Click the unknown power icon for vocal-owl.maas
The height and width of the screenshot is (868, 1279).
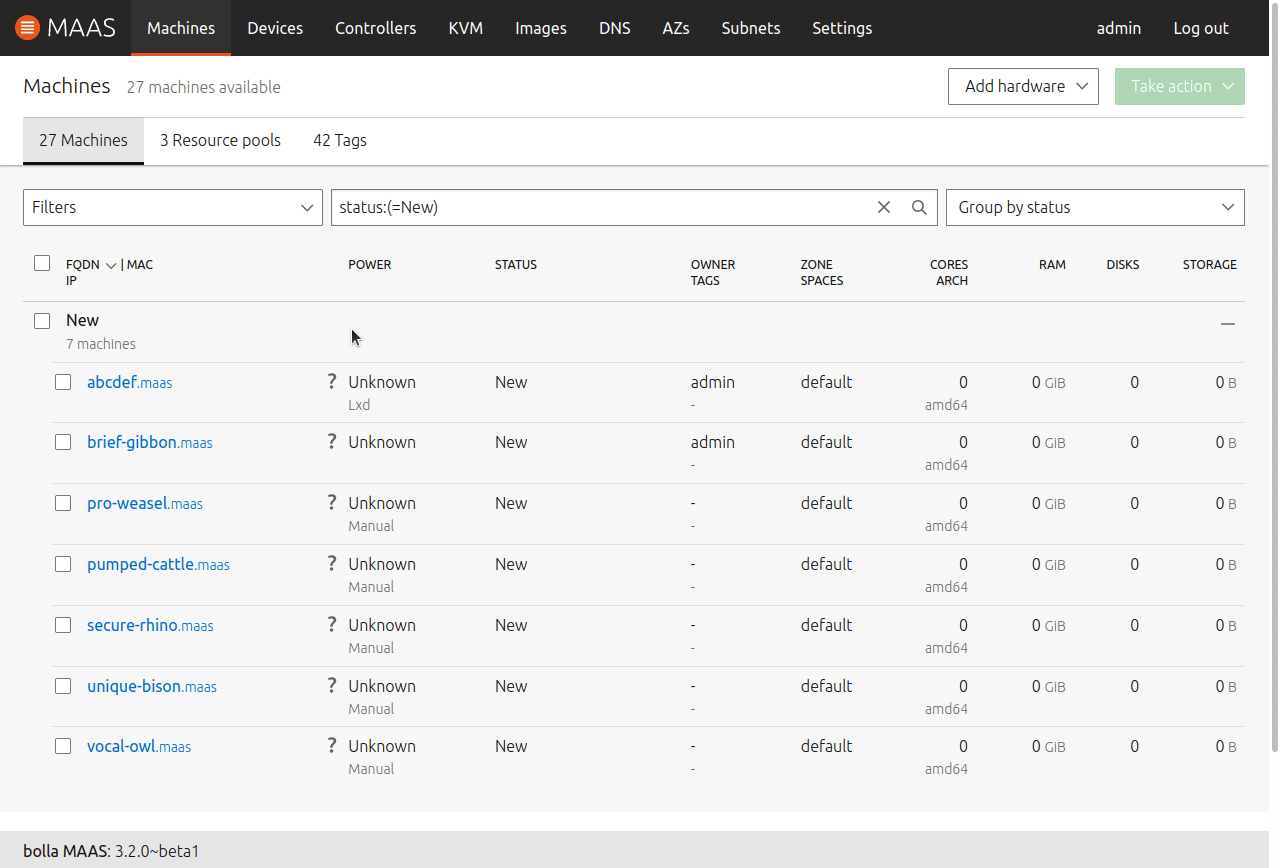click(x=332, y=745)
